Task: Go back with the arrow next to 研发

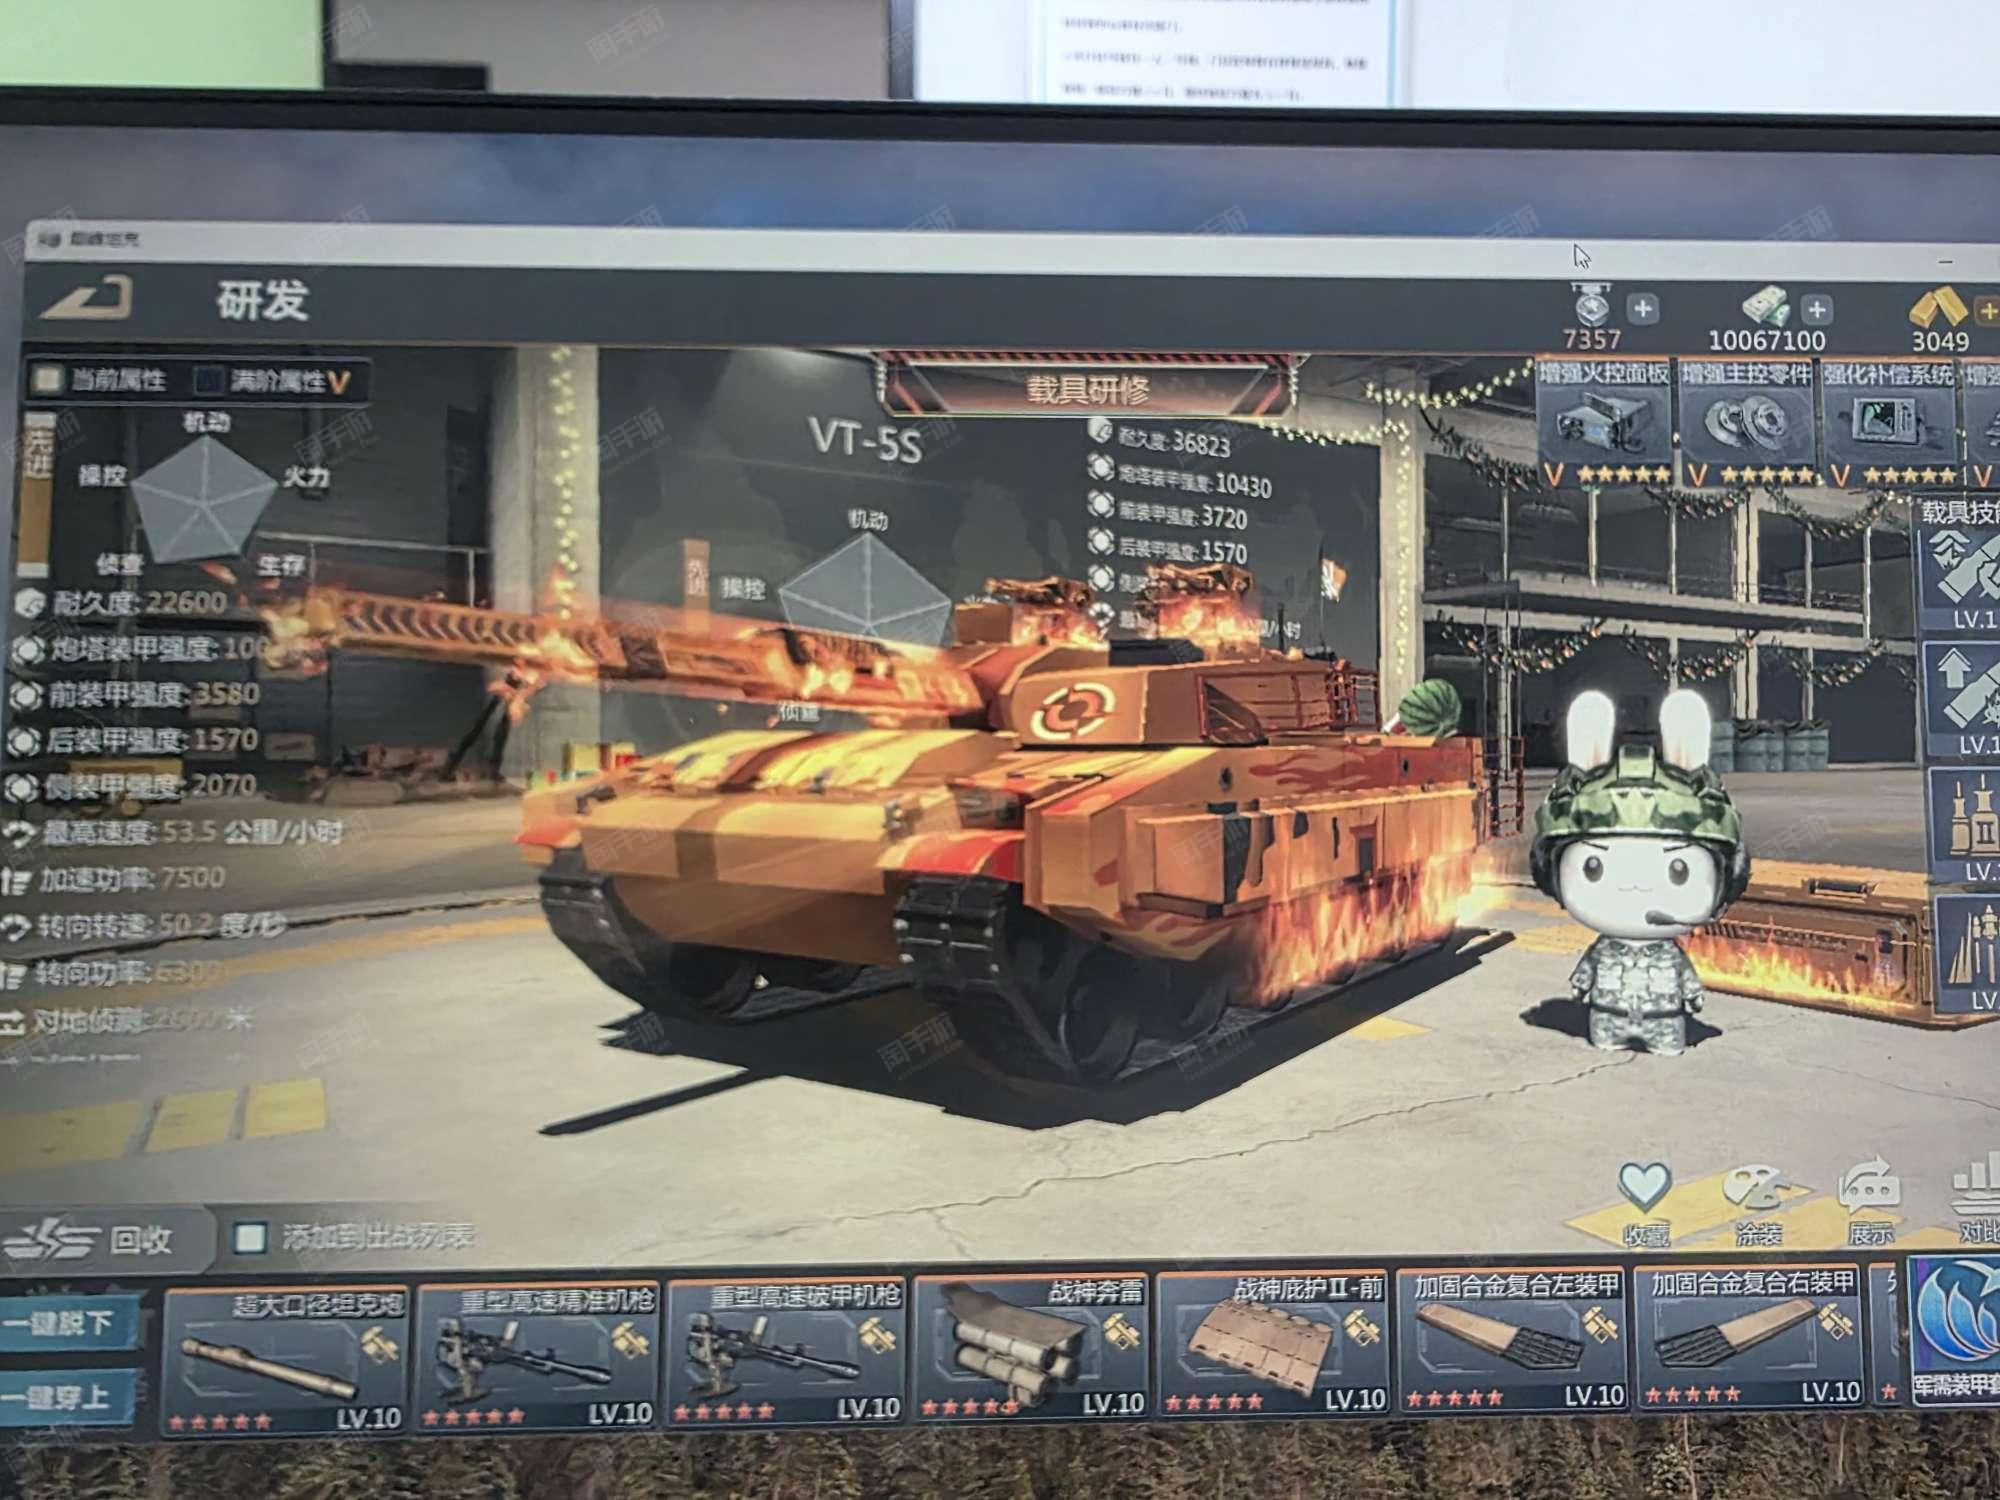Action: coord(88,298)
